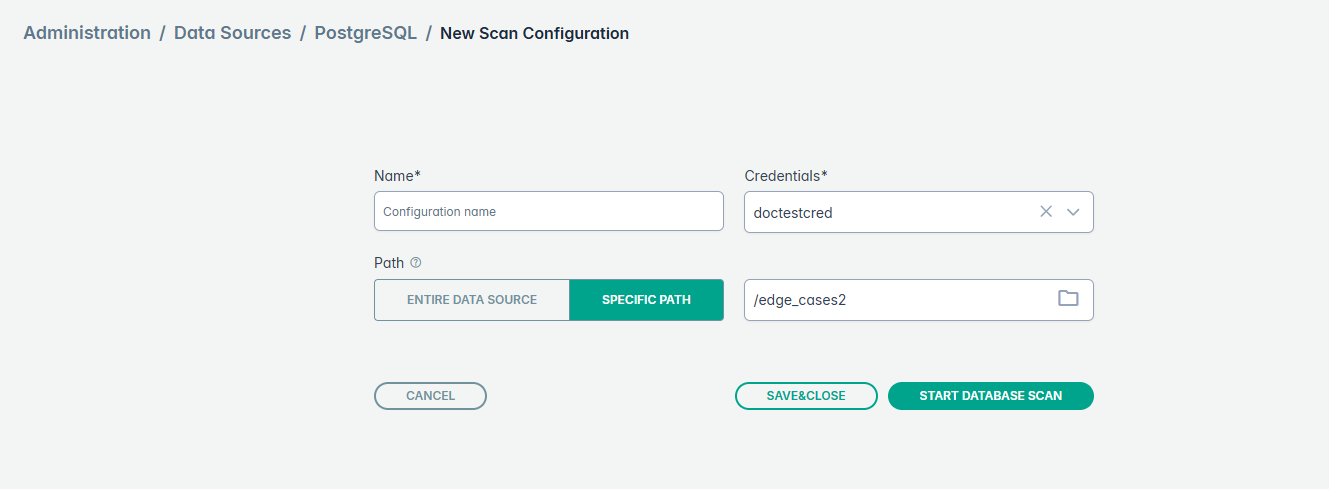Click the Credentials* field label
Image resolution: width=1329 pixels, height=489 pixels.
[786, 176]
